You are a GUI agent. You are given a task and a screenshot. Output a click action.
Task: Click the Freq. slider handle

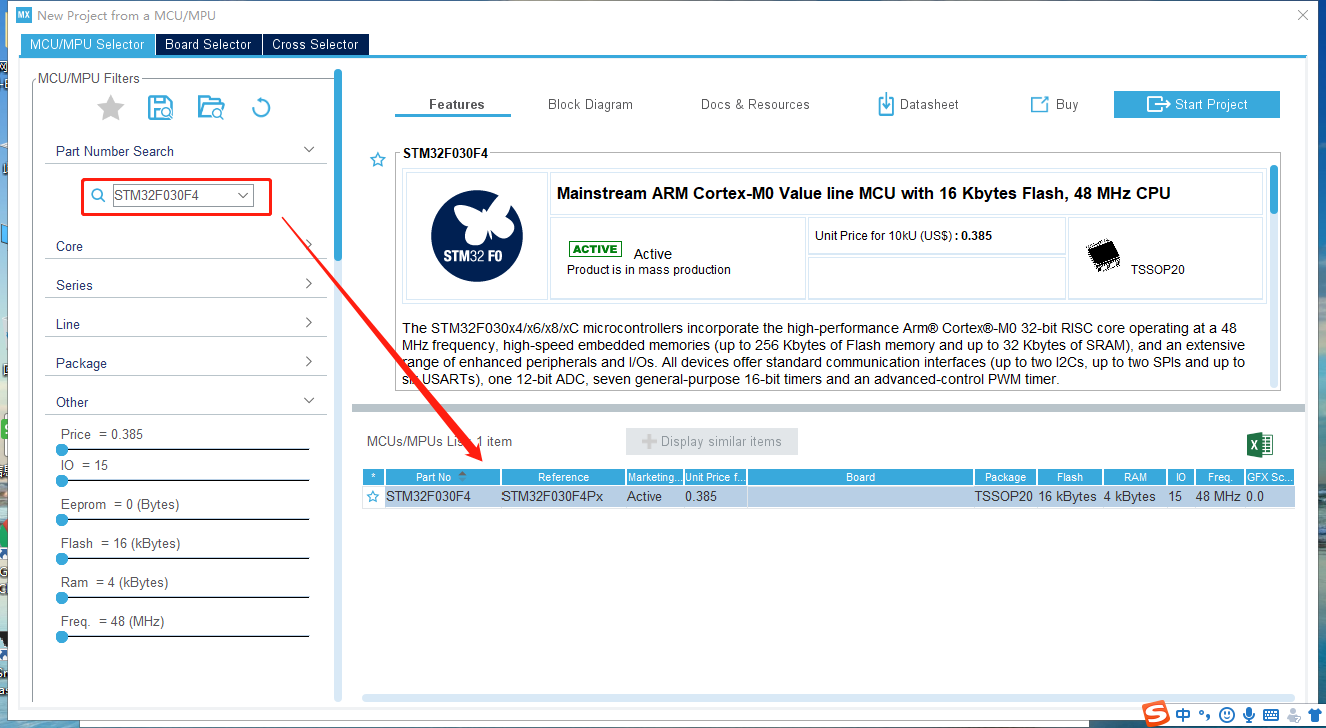62,637
